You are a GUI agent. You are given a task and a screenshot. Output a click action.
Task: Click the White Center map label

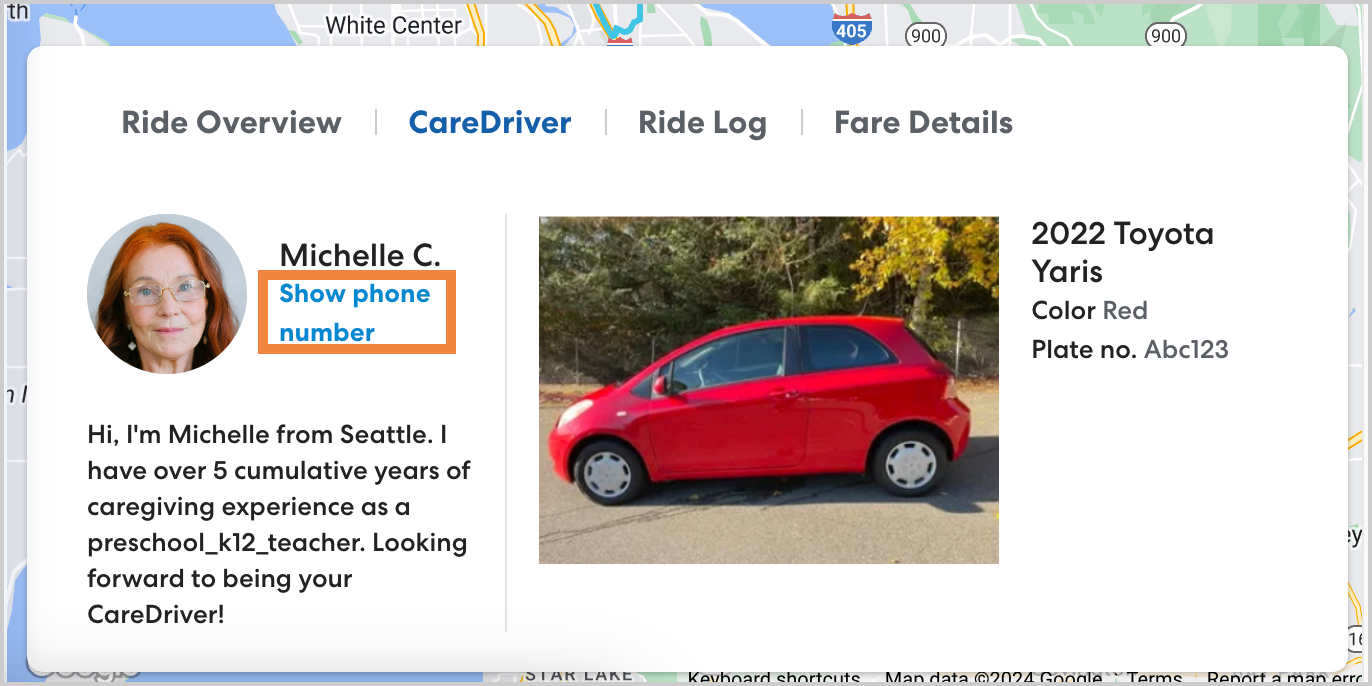point(394,26)
